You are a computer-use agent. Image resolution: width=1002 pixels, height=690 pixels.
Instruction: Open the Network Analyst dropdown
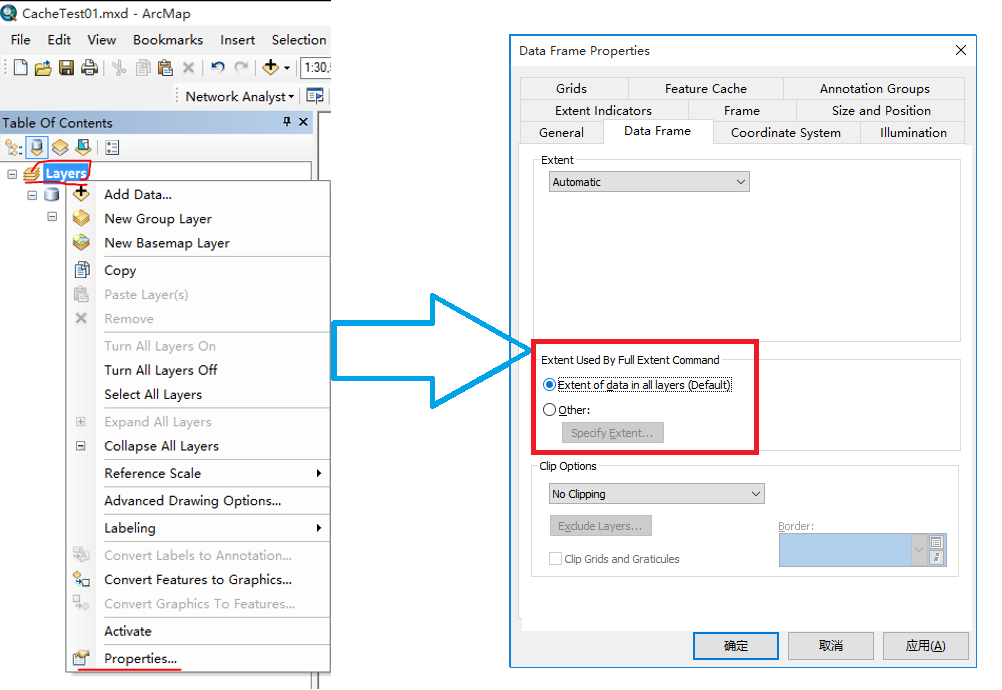pos(240,96)
